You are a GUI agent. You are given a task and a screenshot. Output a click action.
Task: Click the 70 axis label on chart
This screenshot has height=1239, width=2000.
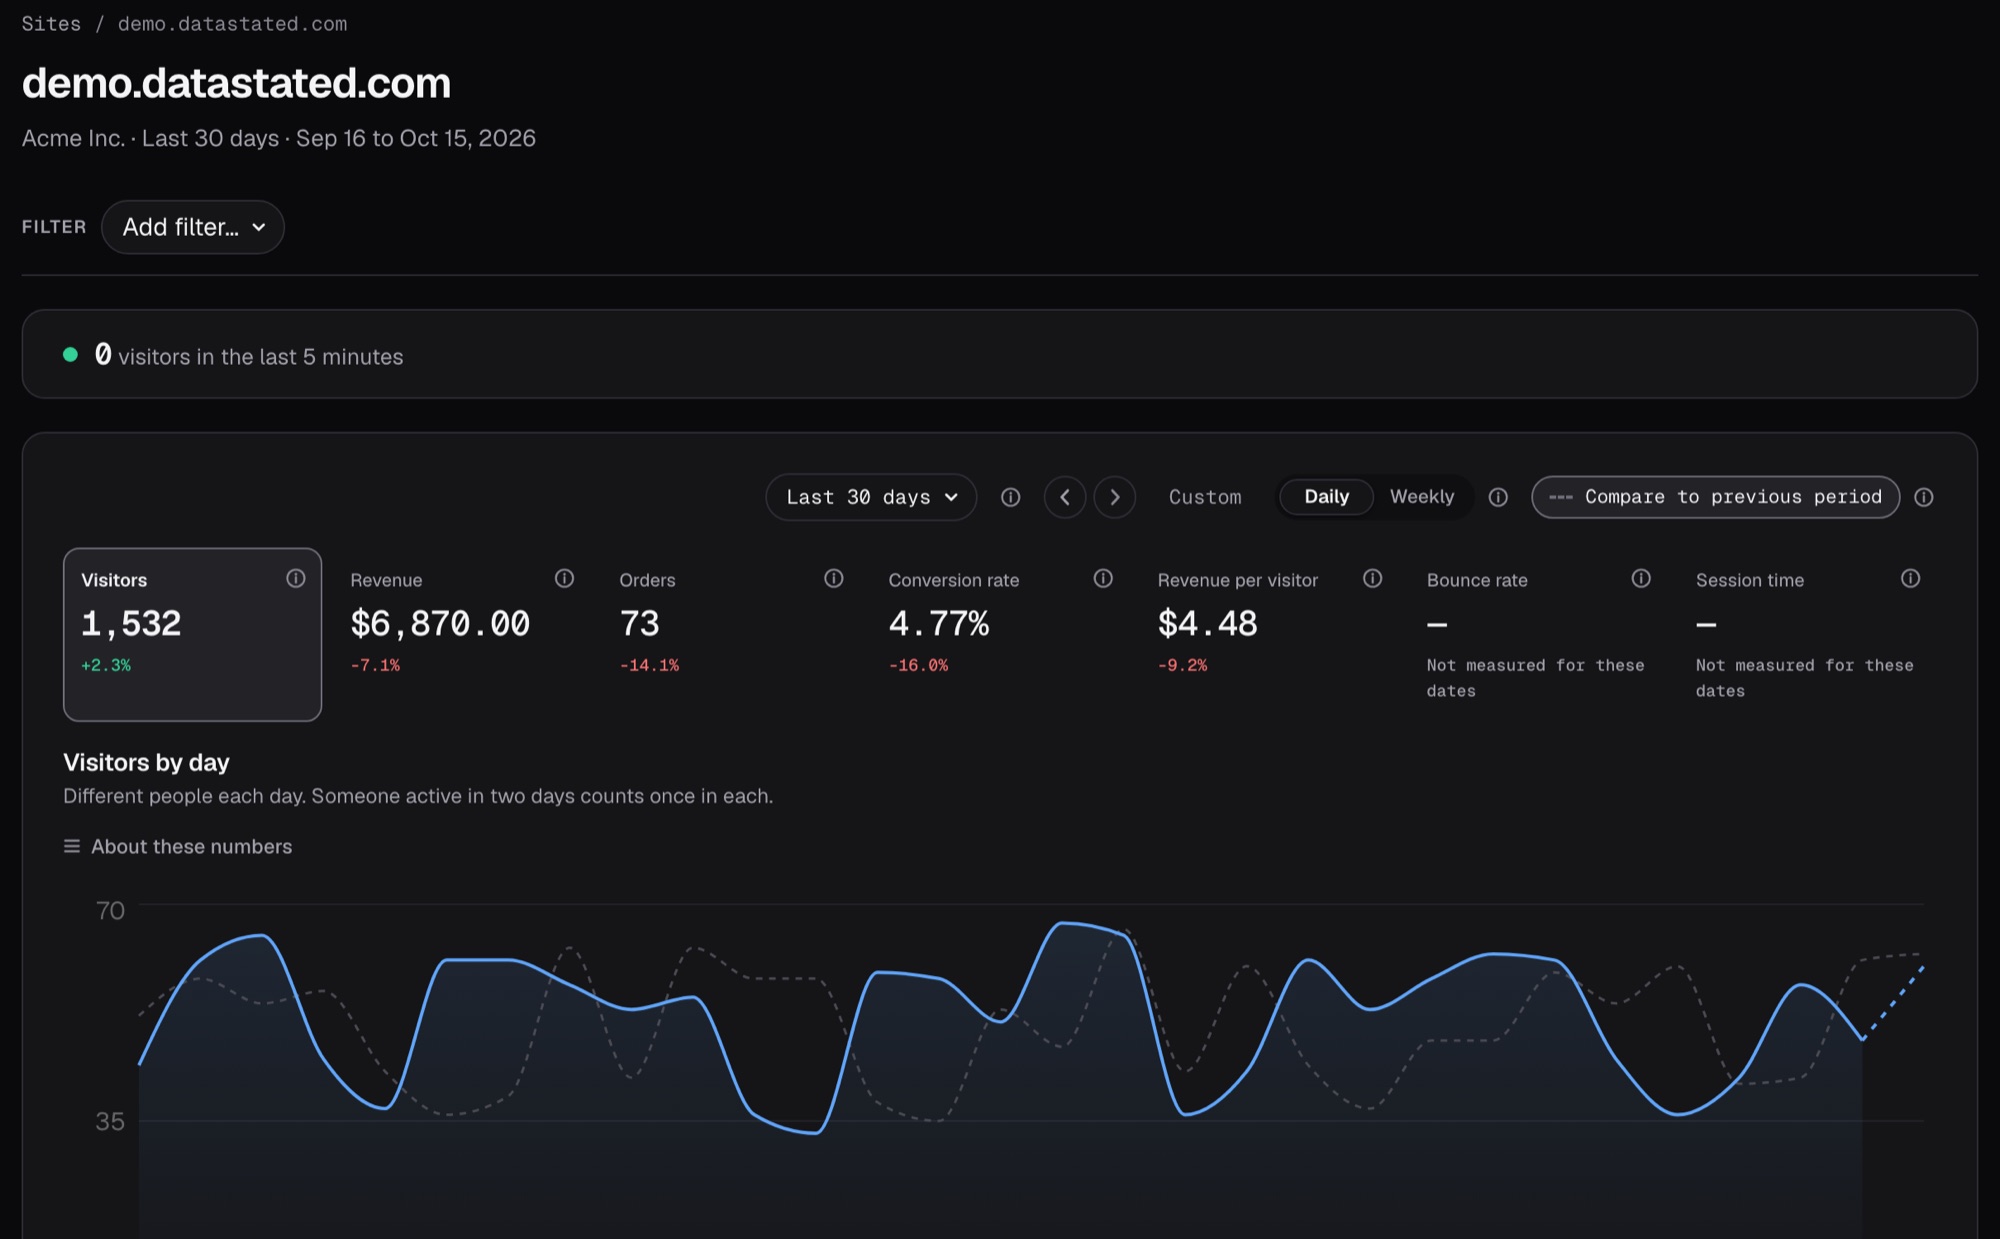[110, 910]
